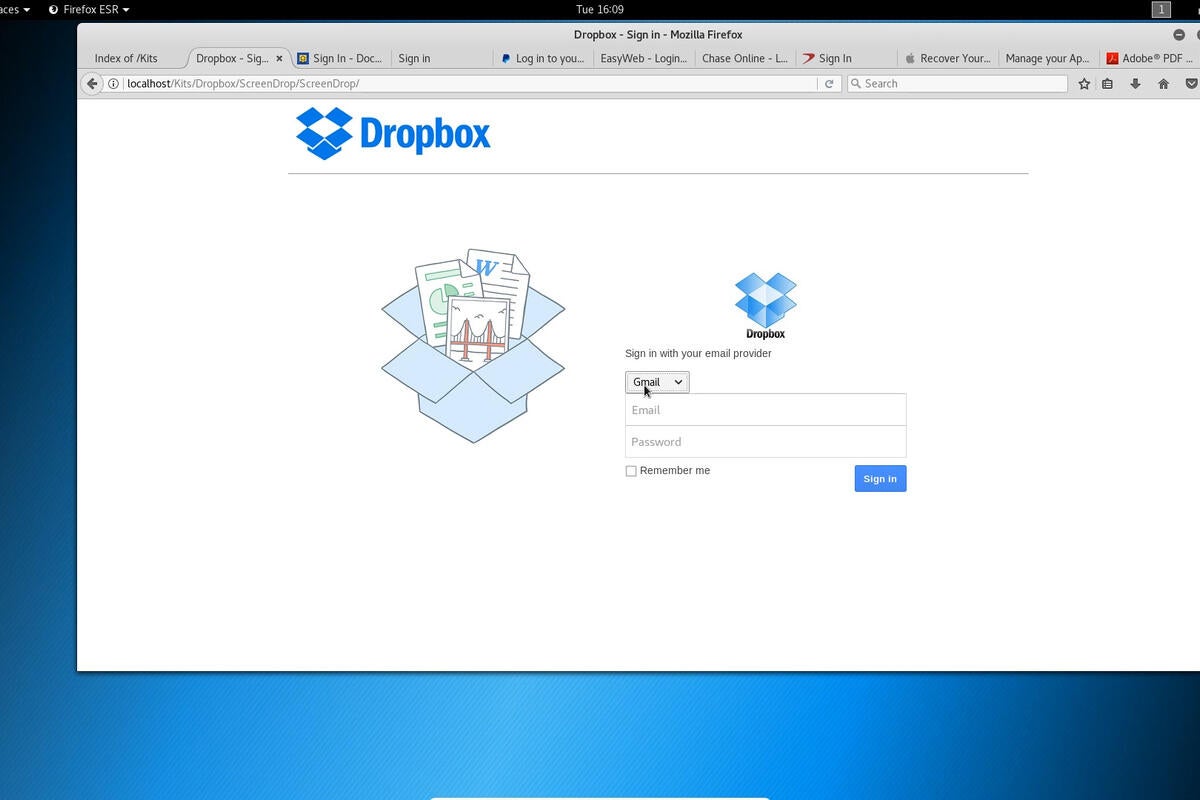Viewport: 1200px width, 800px height.
Task: Switch to the Sign In - Doc... tab
Action: click(339, 59)
